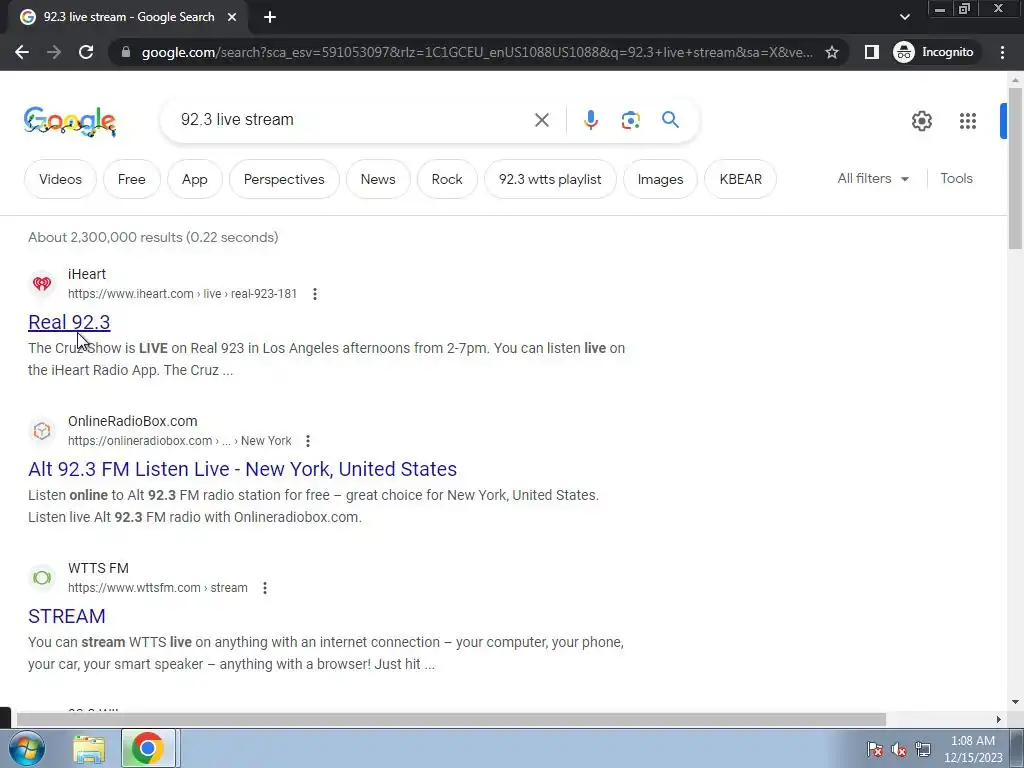Select 92.3 wtts playlist chip

550,179
